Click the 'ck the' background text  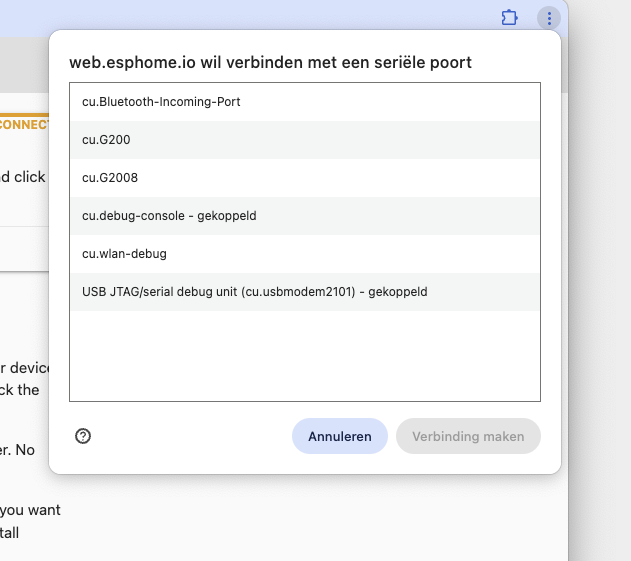(x=20, y=390)
